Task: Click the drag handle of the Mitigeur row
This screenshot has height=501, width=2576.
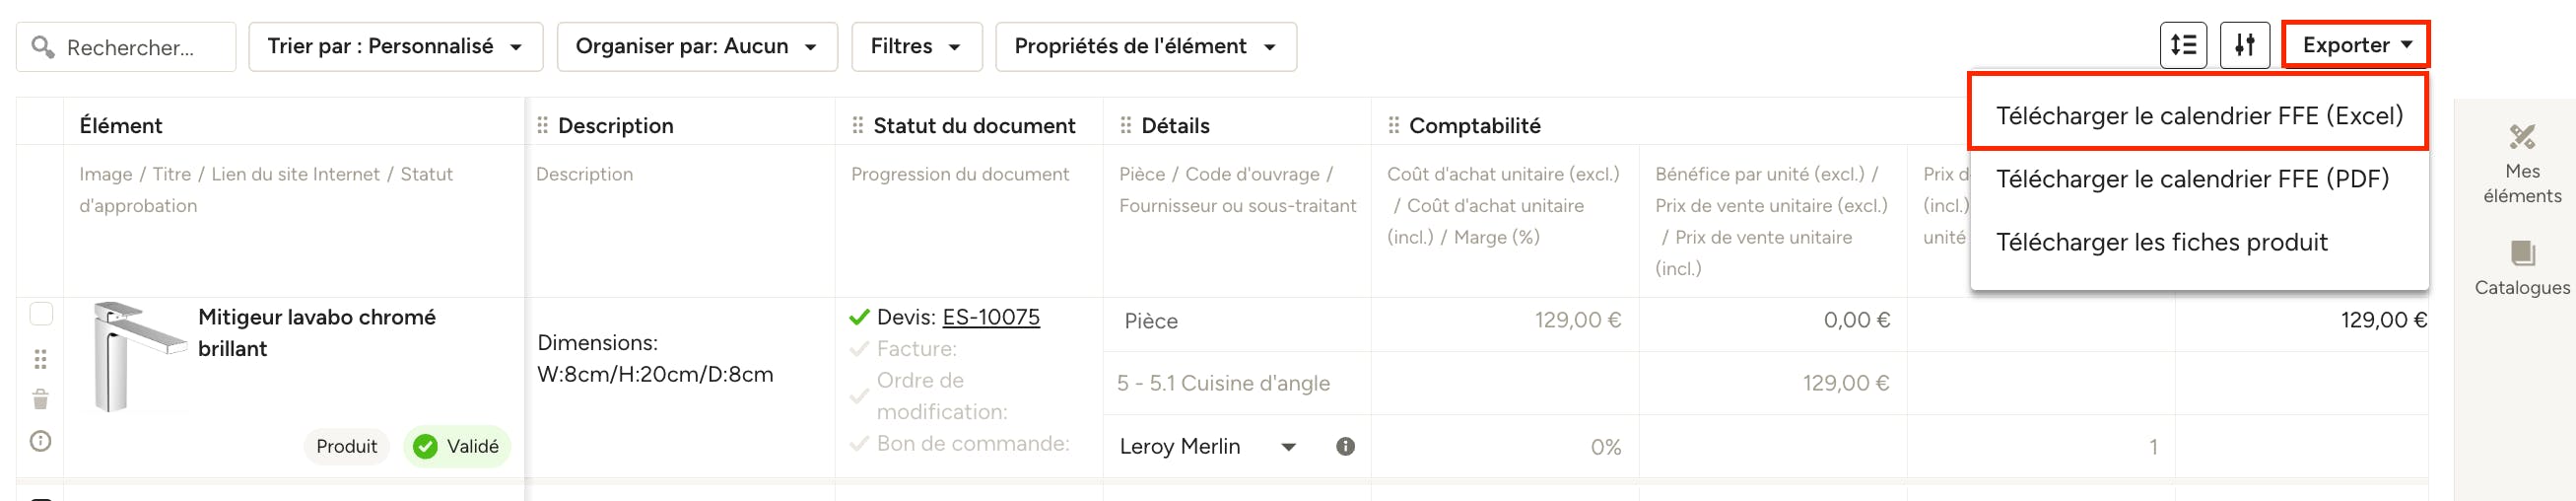Action: [x=40, y=359]
